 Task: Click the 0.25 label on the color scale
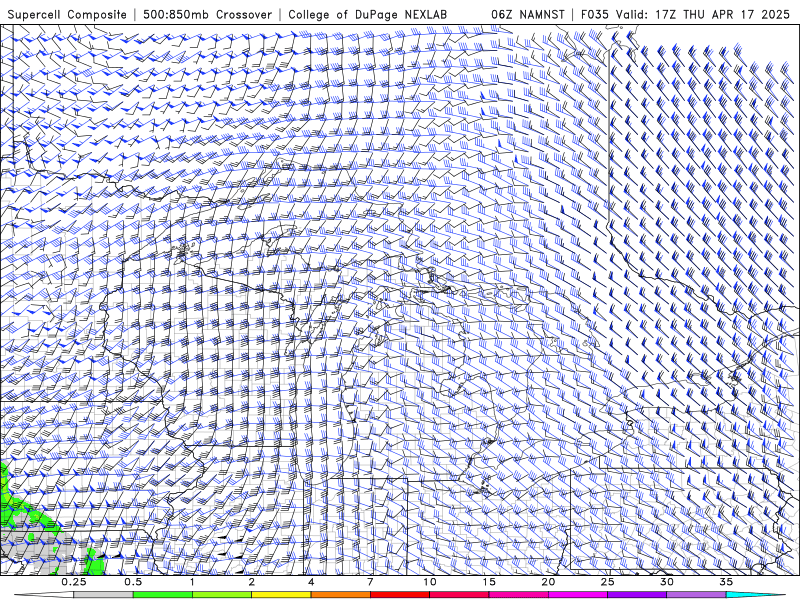coord(74,582)
